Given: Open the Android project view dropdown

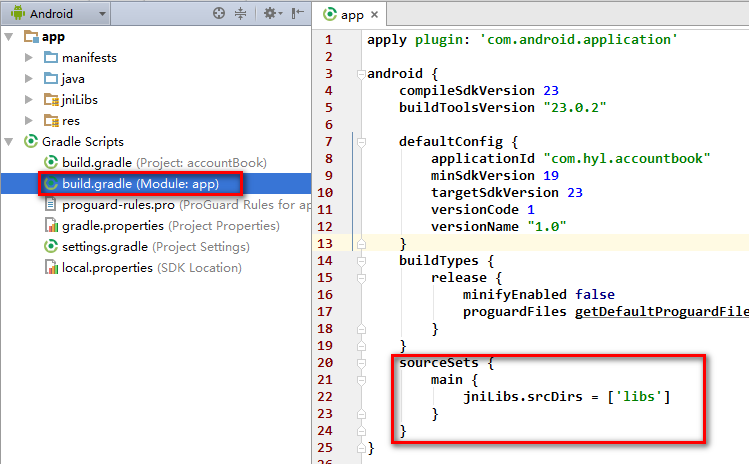Looking at the screenshot, I should tap(55, 13).
